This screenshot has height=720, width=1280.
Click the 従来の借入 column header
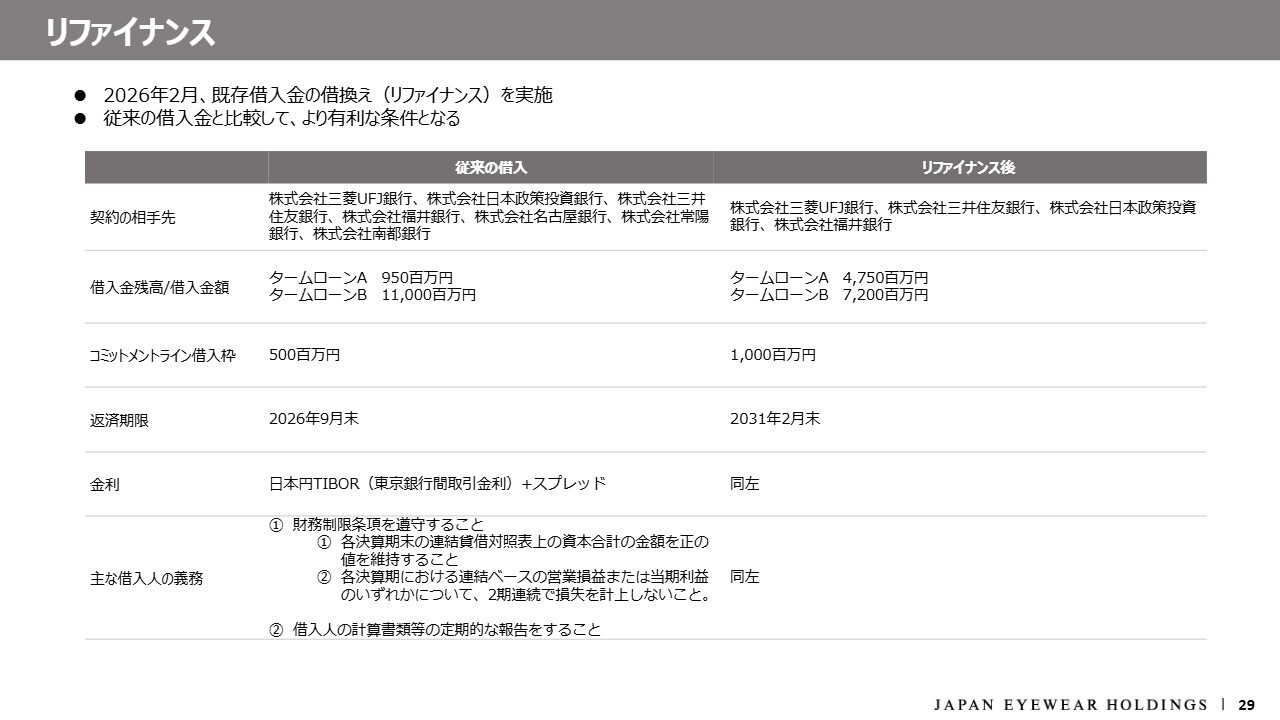[490, 167]
